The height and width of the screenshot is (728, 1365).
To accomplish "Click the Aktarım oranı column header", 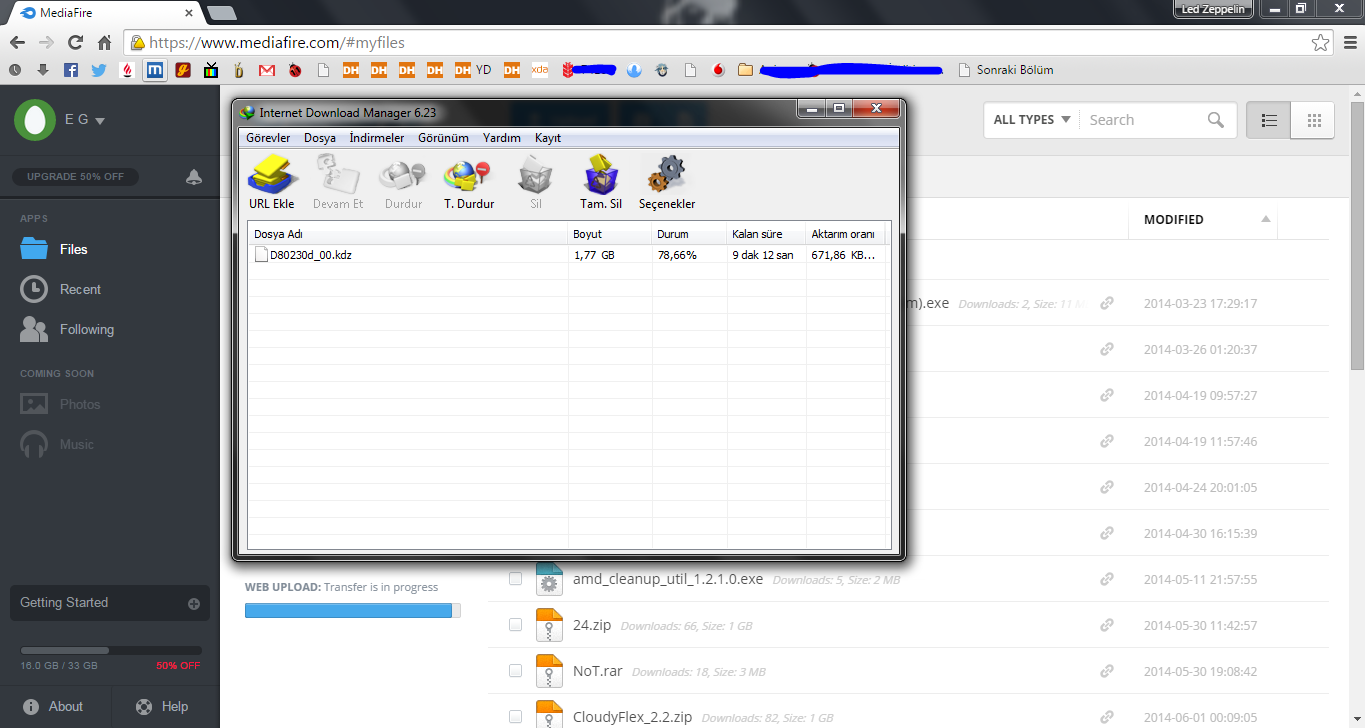I will (846, 234).
